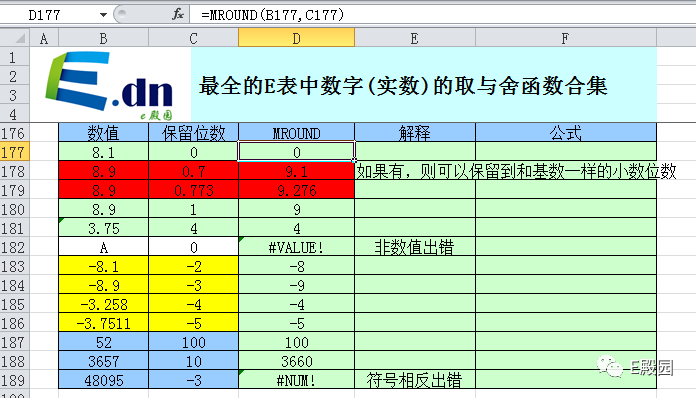The image size is (696, 398).
Task: Click red cell D179 with 9.276
Action: [297, 190]
